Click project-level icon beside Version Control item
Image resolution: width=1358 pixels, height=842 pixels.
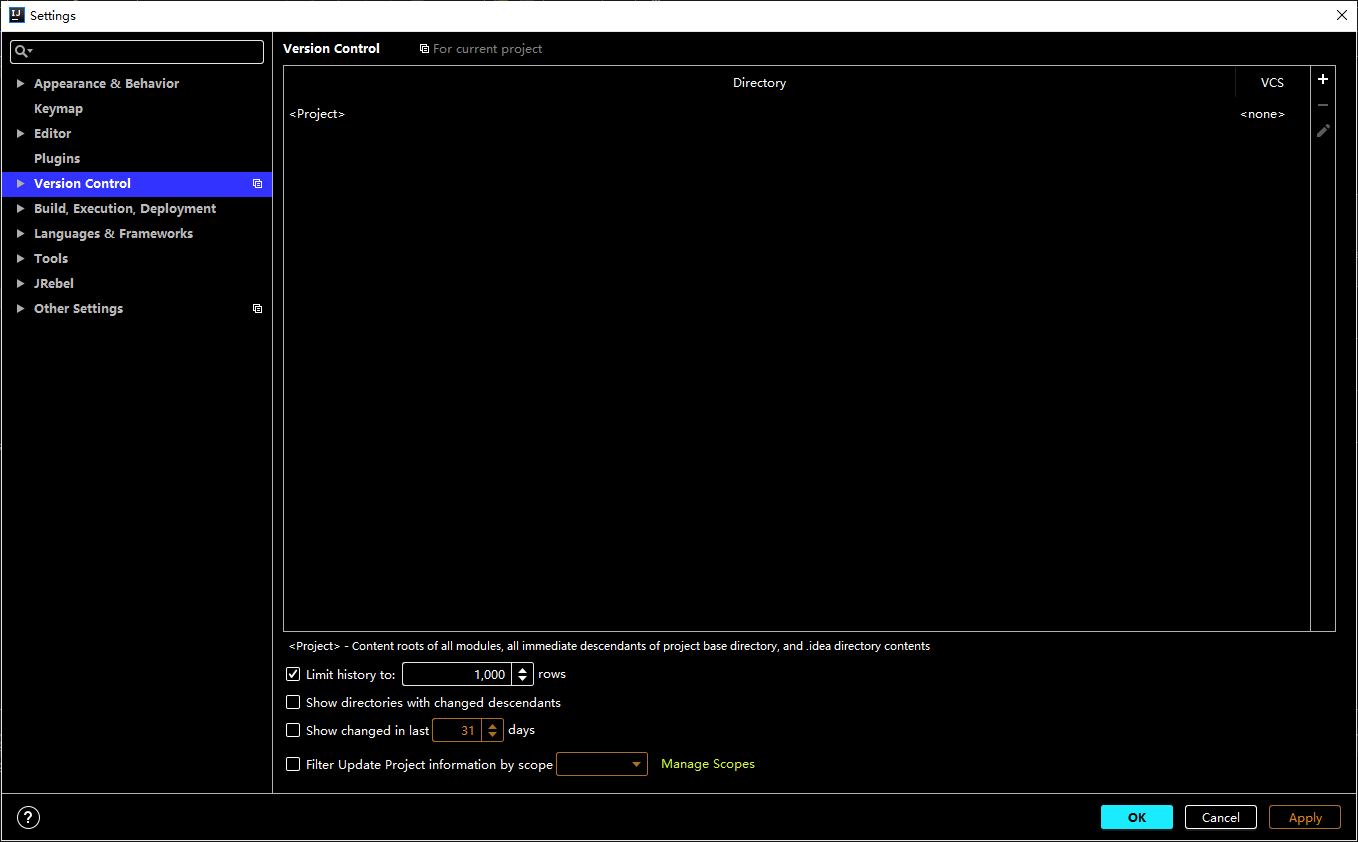pyautogui.click(x=257, y=184)
